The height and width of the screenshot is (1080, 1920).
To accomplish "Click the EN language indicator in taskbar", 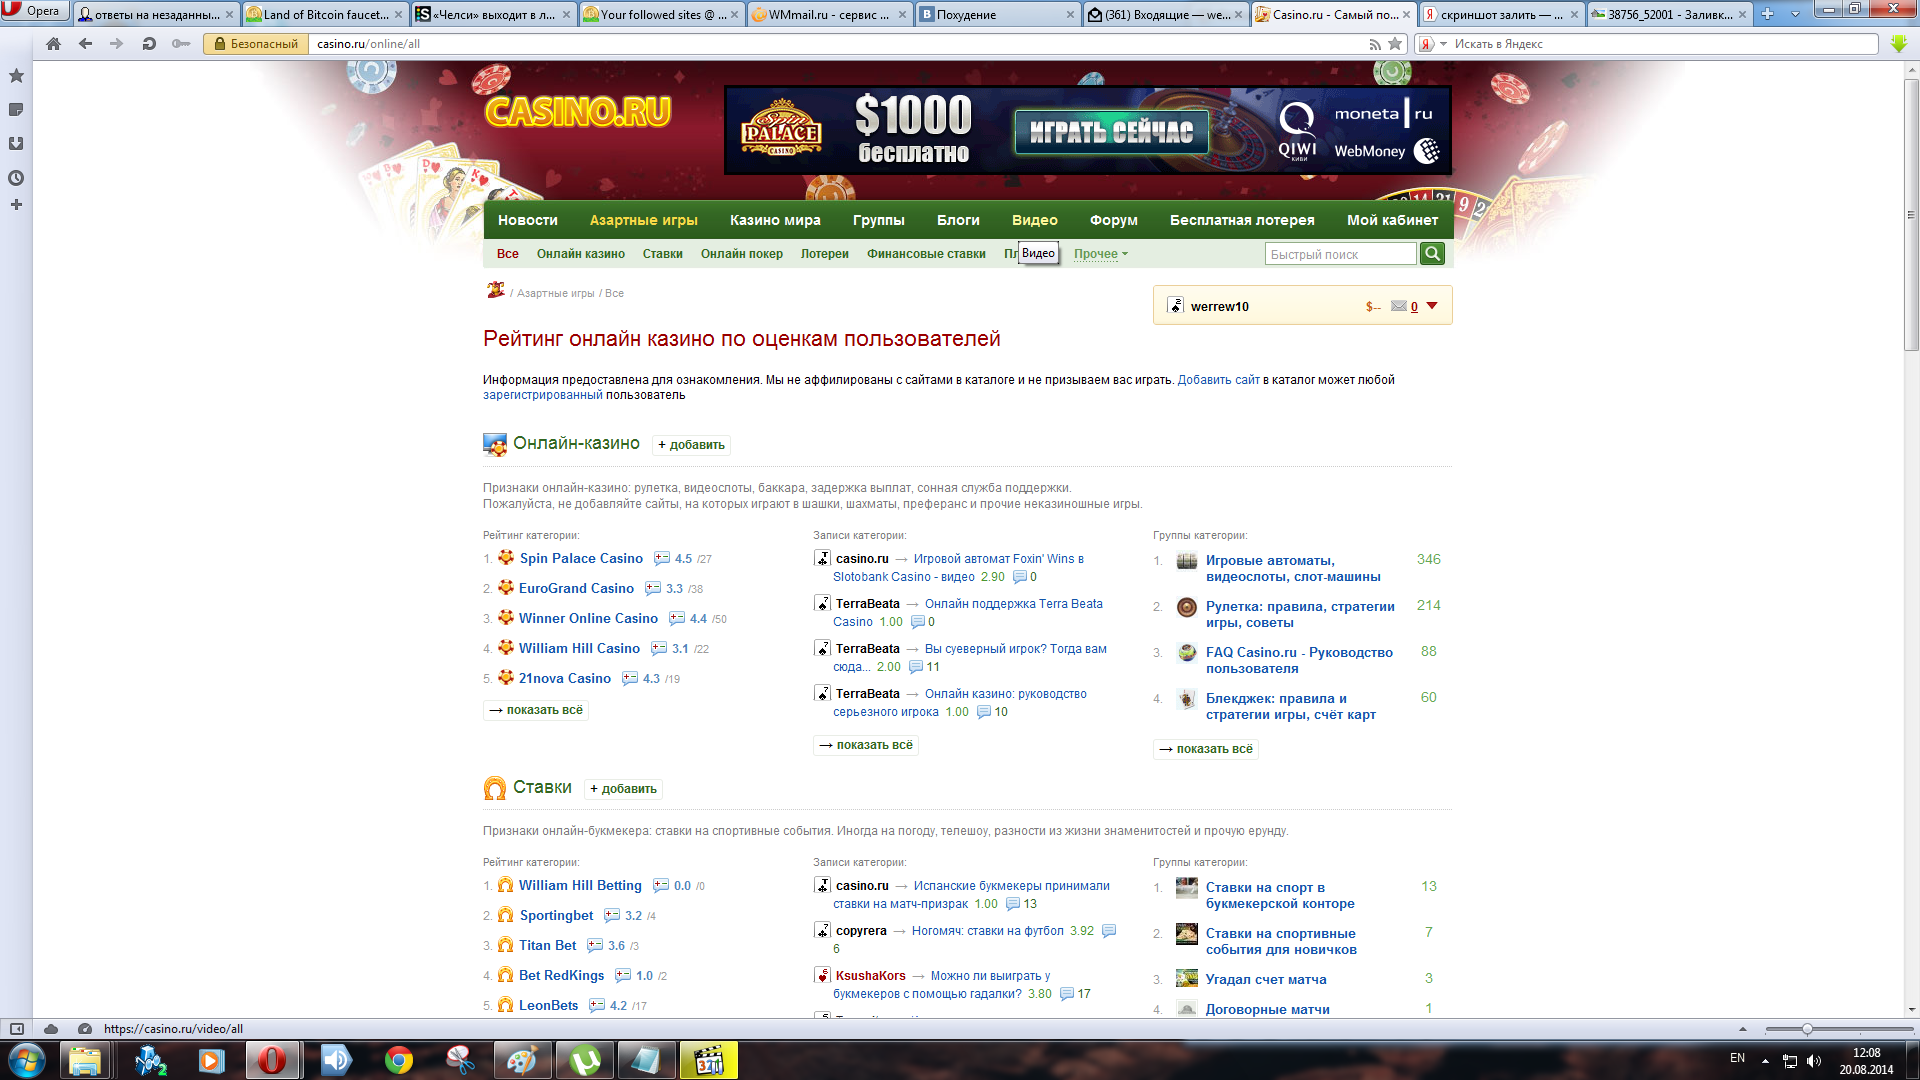I will [1737, 1058].
